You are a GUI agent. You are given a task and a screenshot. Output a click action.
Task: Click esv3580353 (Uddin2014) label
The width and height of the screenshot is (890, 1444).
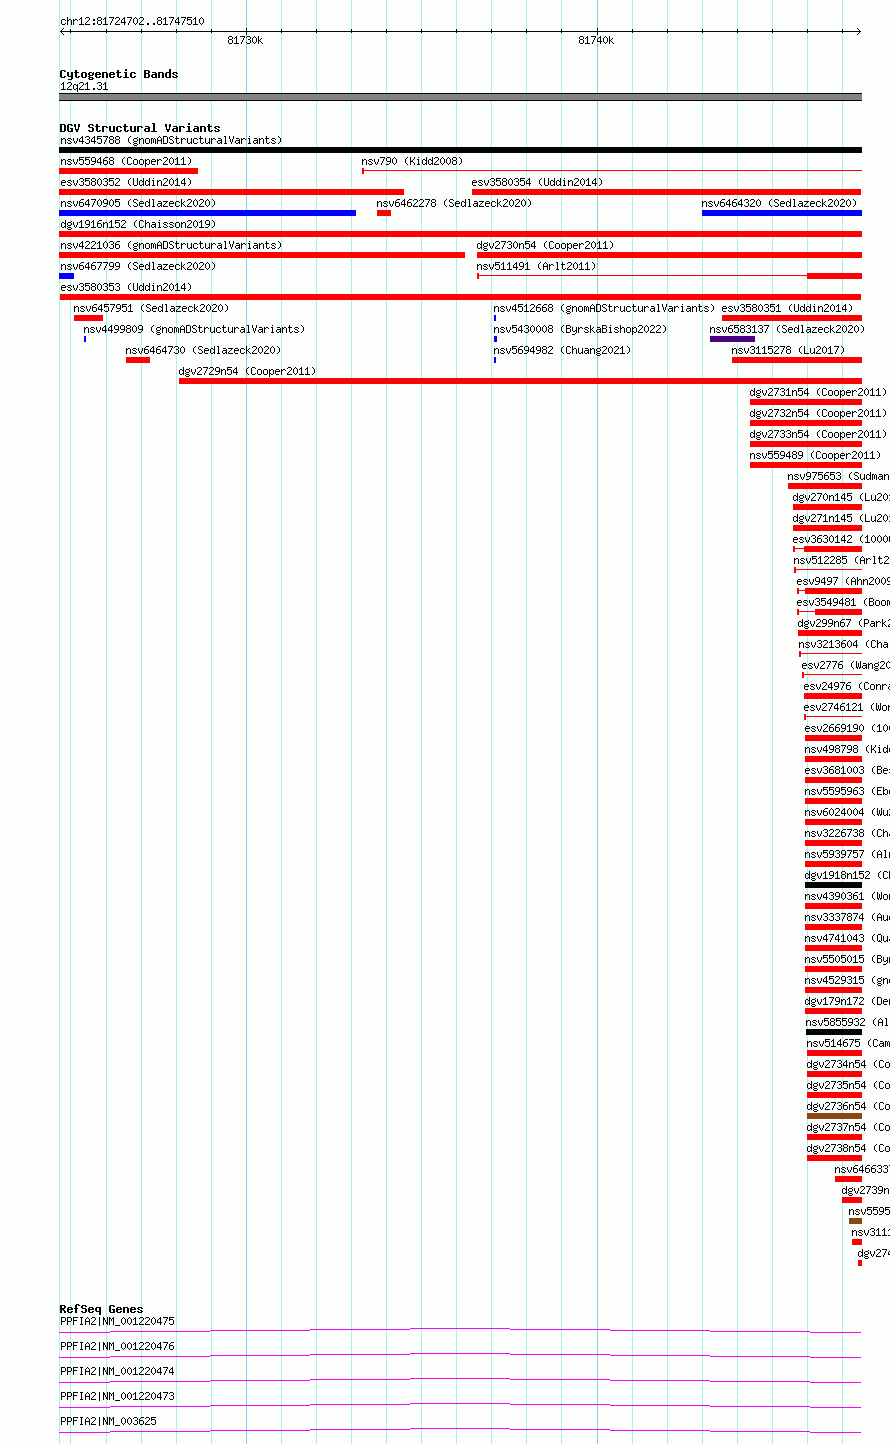126,287
